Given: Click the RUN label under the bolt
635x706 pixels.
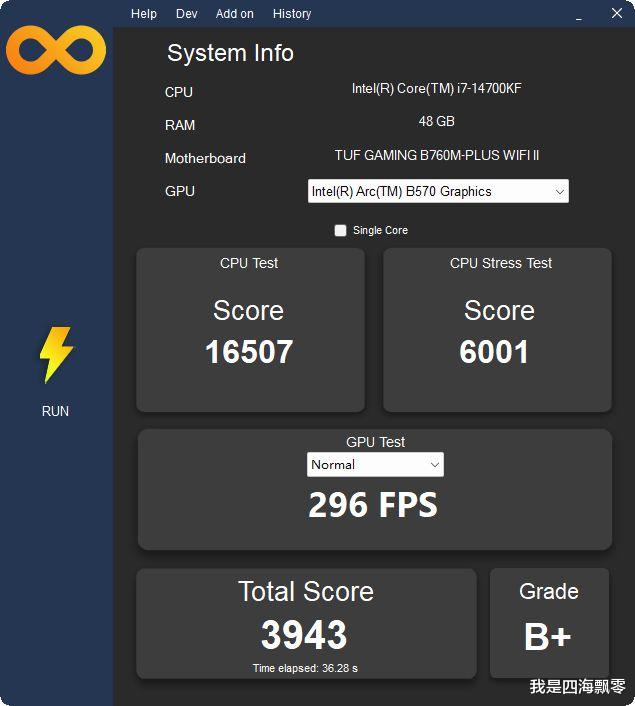Looking at the screenshot, I should pyautogui.click(x=55, y=411).
